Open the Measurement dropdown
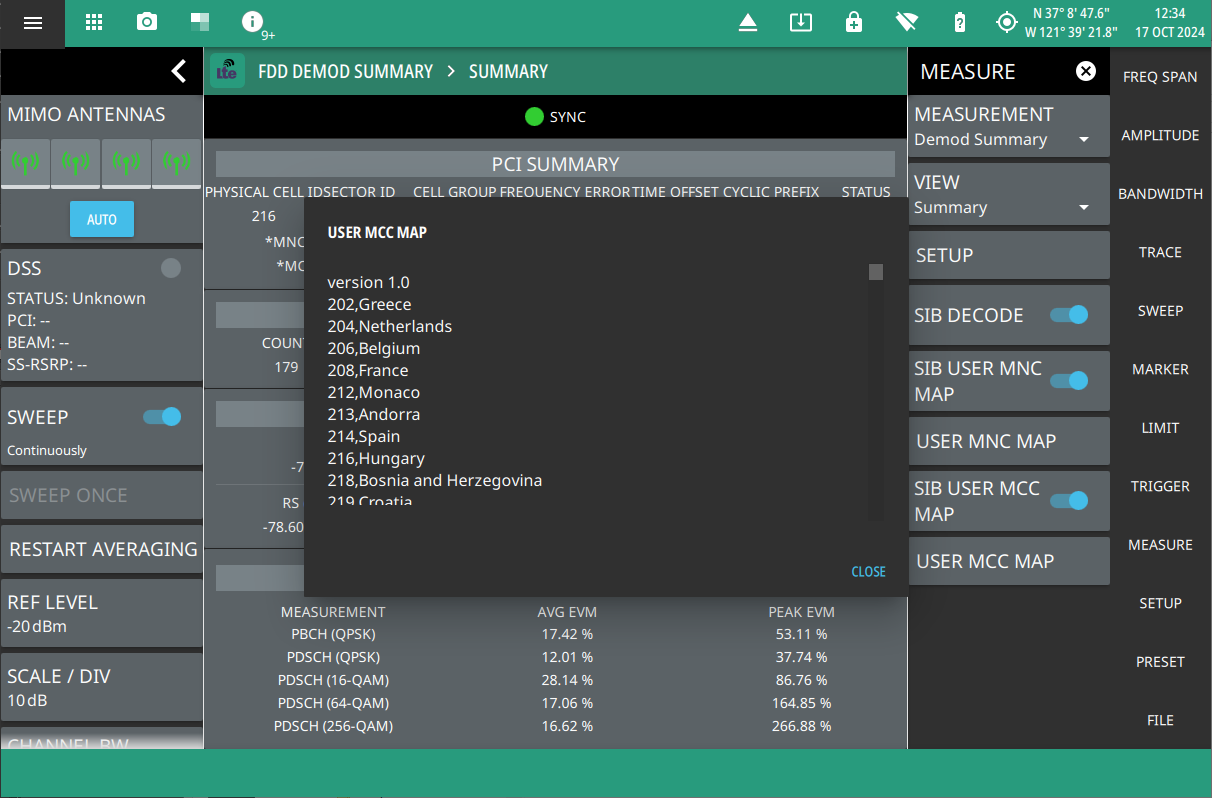The width and height of the screenshot is (1212, 798). (1008, 127)
